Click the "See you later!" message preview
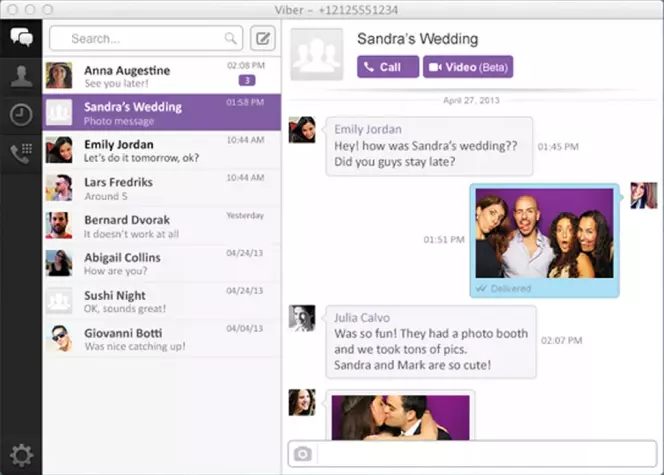 (x=116, y=83)
